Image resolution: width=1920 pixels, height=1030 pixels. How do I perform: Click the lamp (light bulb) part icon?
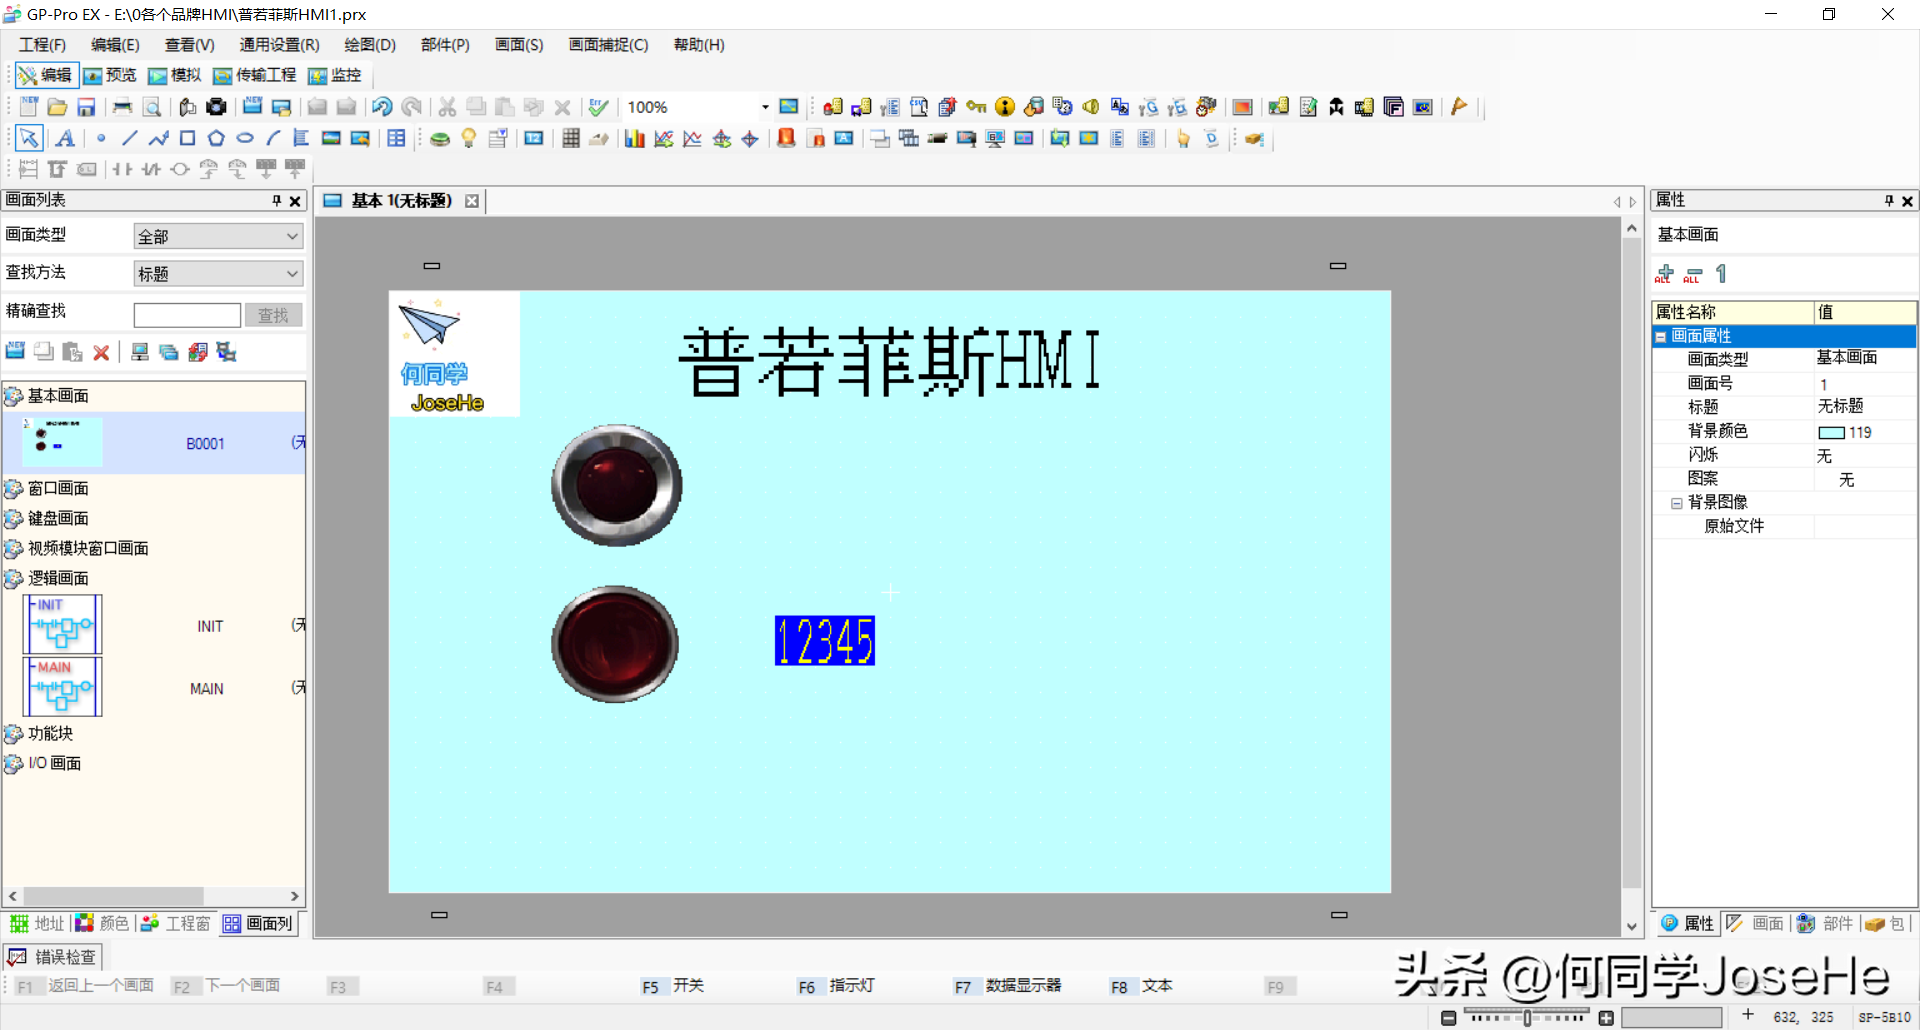click(468, 139)
